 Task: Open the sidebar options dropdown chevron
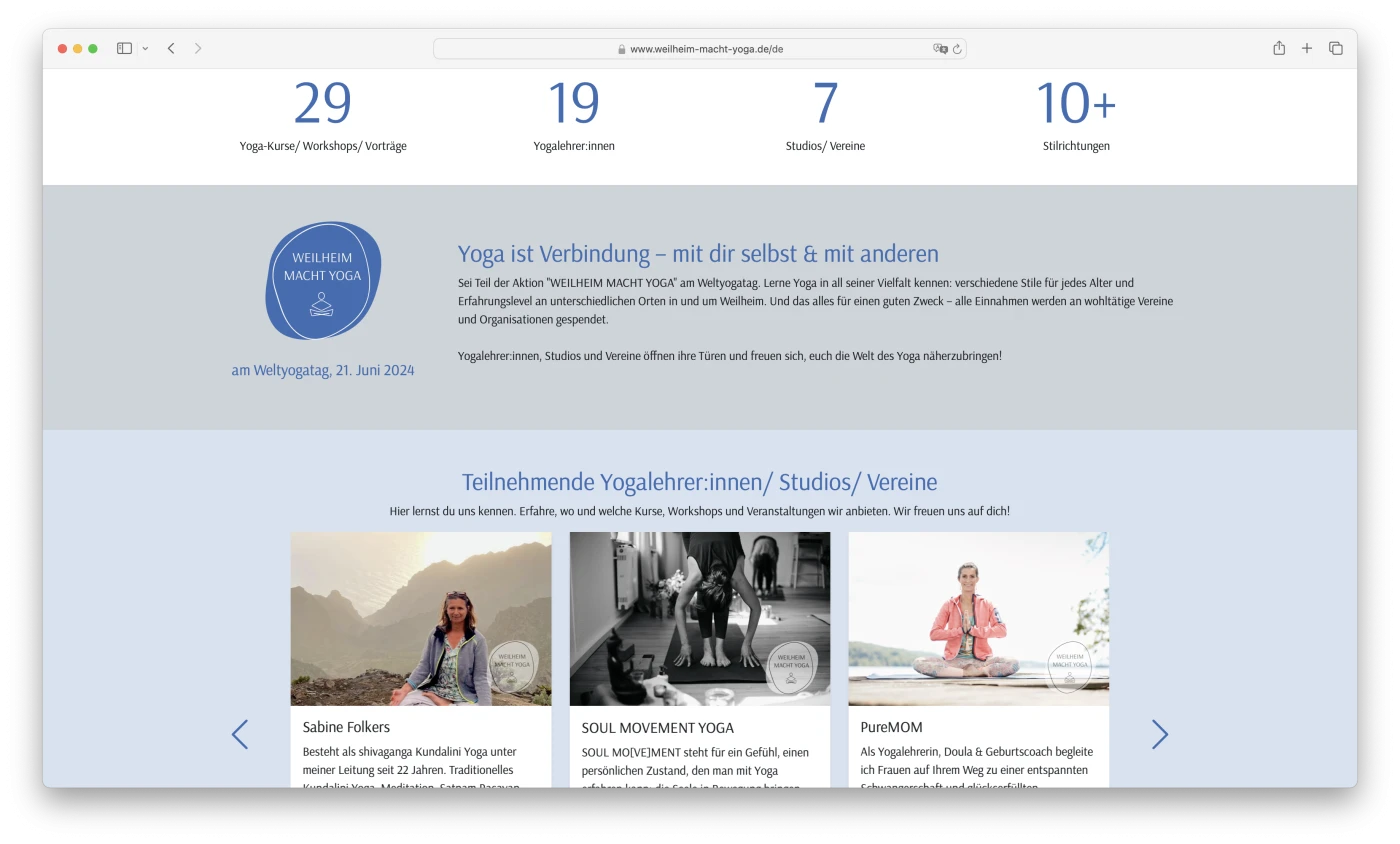145,47
